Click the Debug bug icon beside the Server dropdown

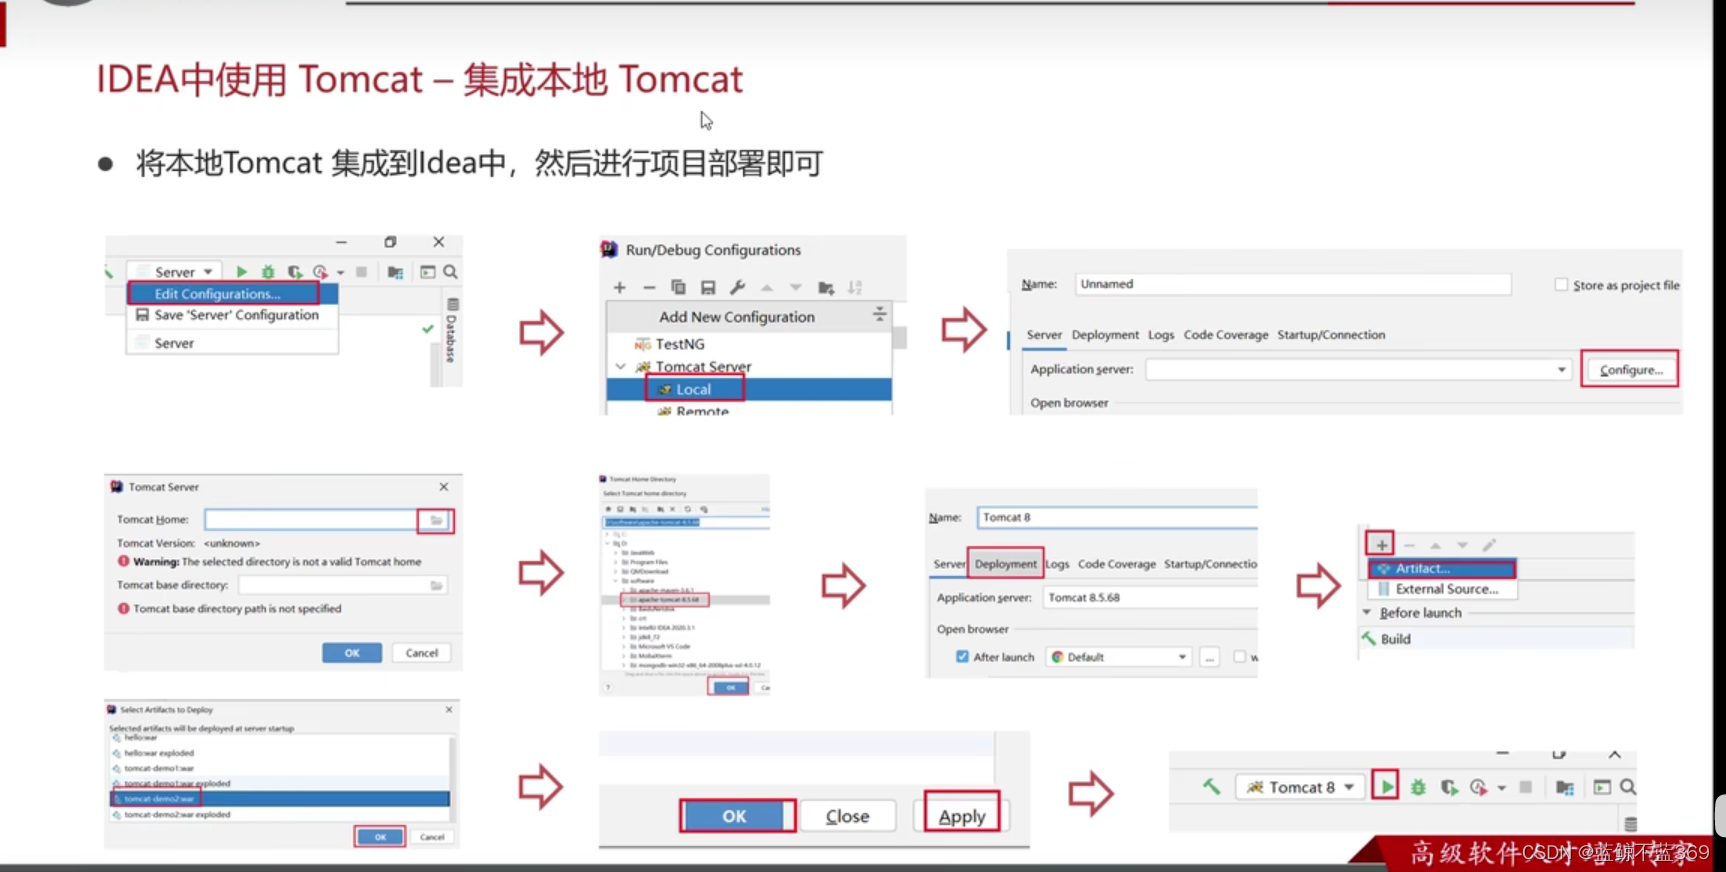[x=268, y=272]
